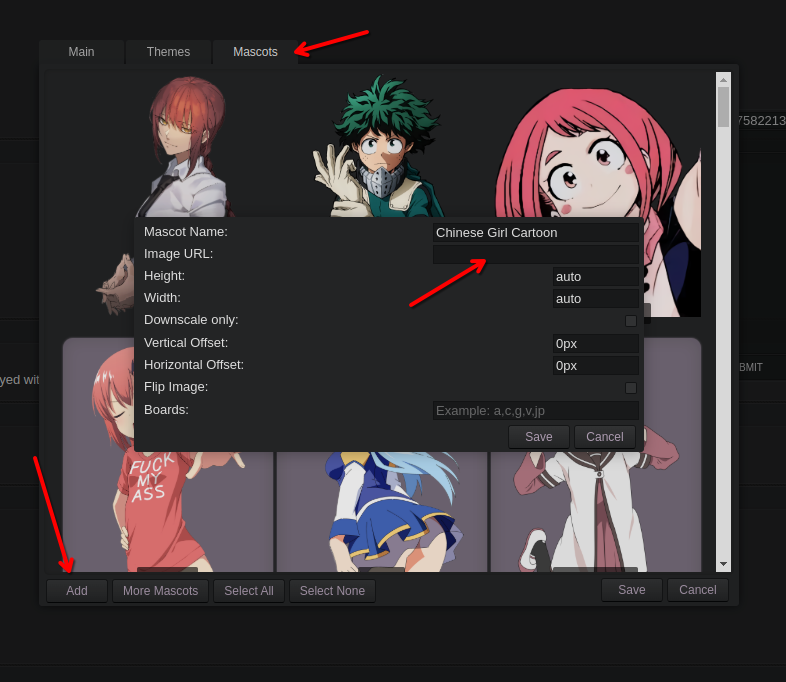Save the new mascot in dialog
The height and width of the screenshot is (682, 786).
[x=539, y=437]
